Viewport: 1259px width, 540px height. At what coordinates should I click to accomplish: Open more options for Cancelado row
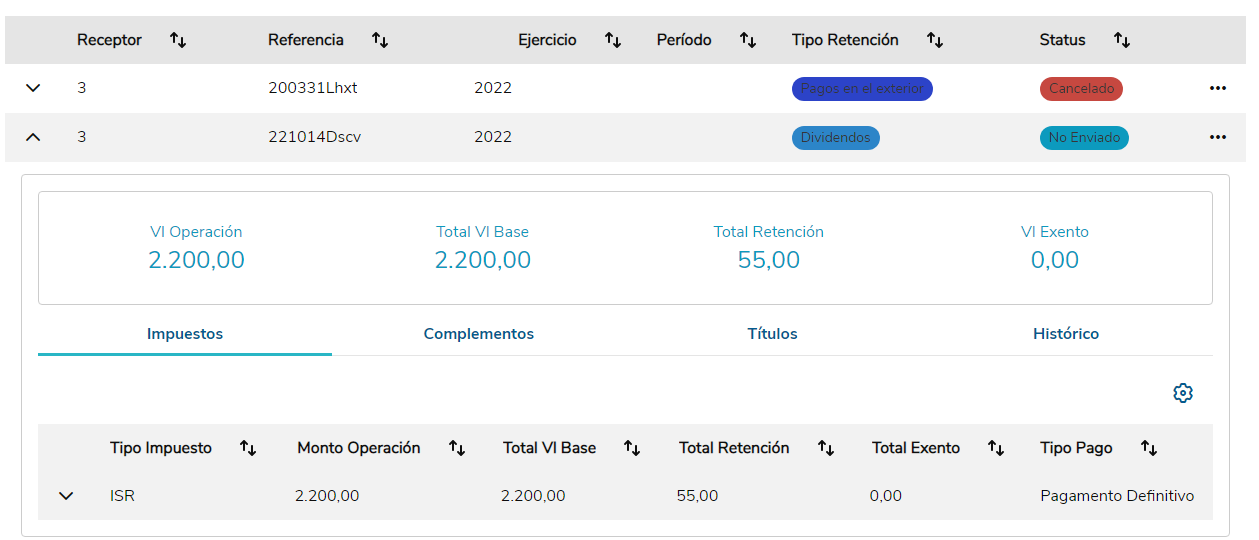click(1217, 88)
